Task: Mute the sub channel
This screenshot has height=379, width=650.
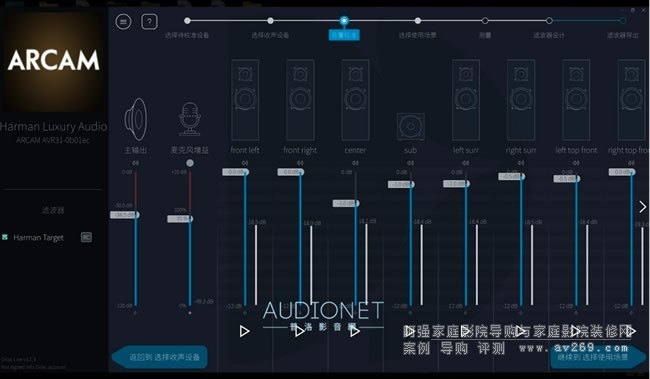Action: coord(410,163)
